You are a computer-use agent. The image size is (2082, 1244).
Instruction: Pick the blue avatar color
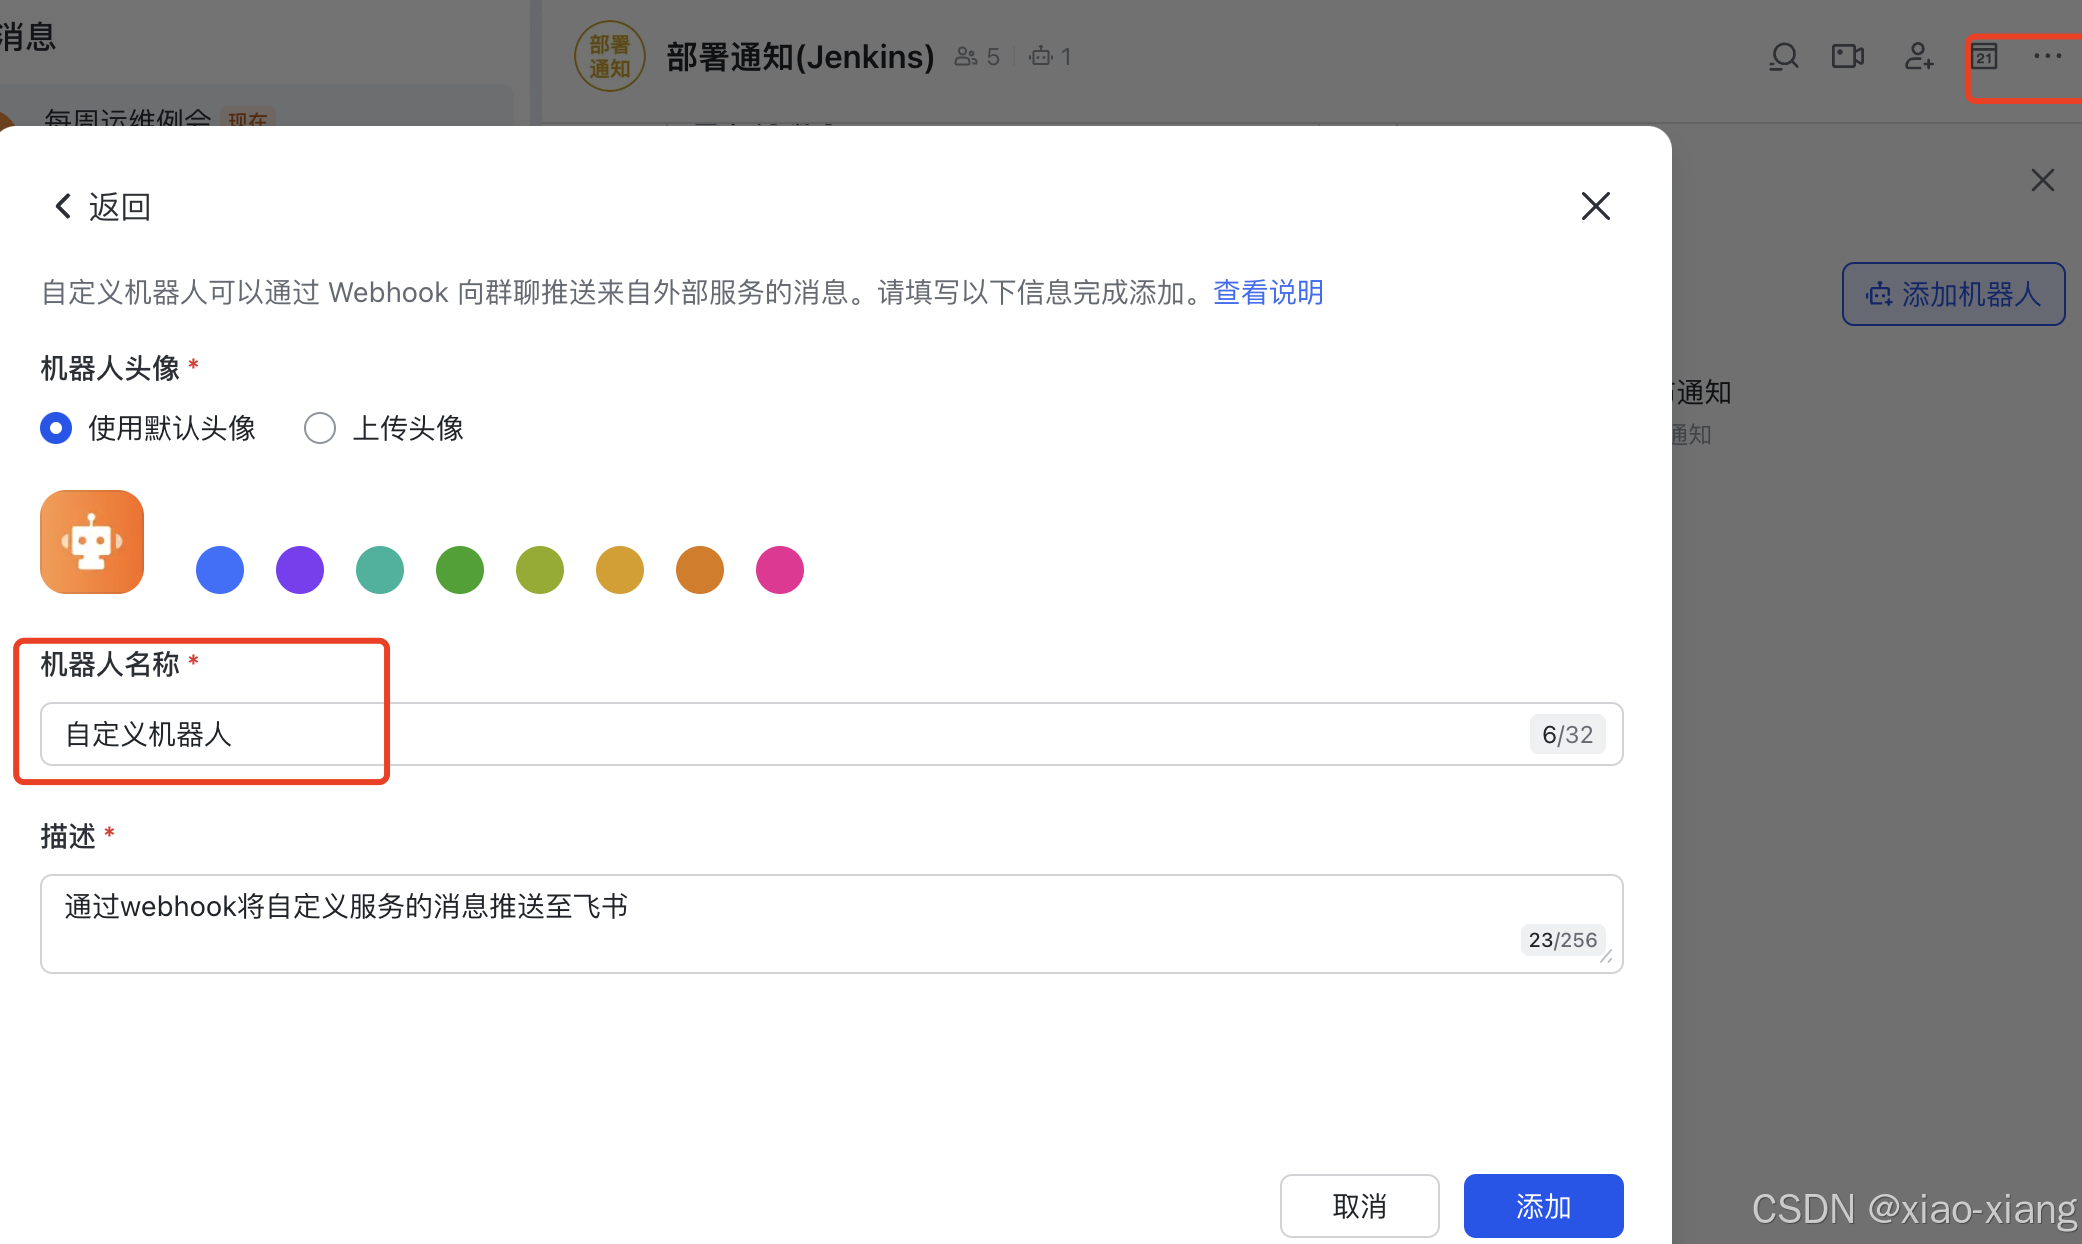pyautogui.click(x=220, y=570)
